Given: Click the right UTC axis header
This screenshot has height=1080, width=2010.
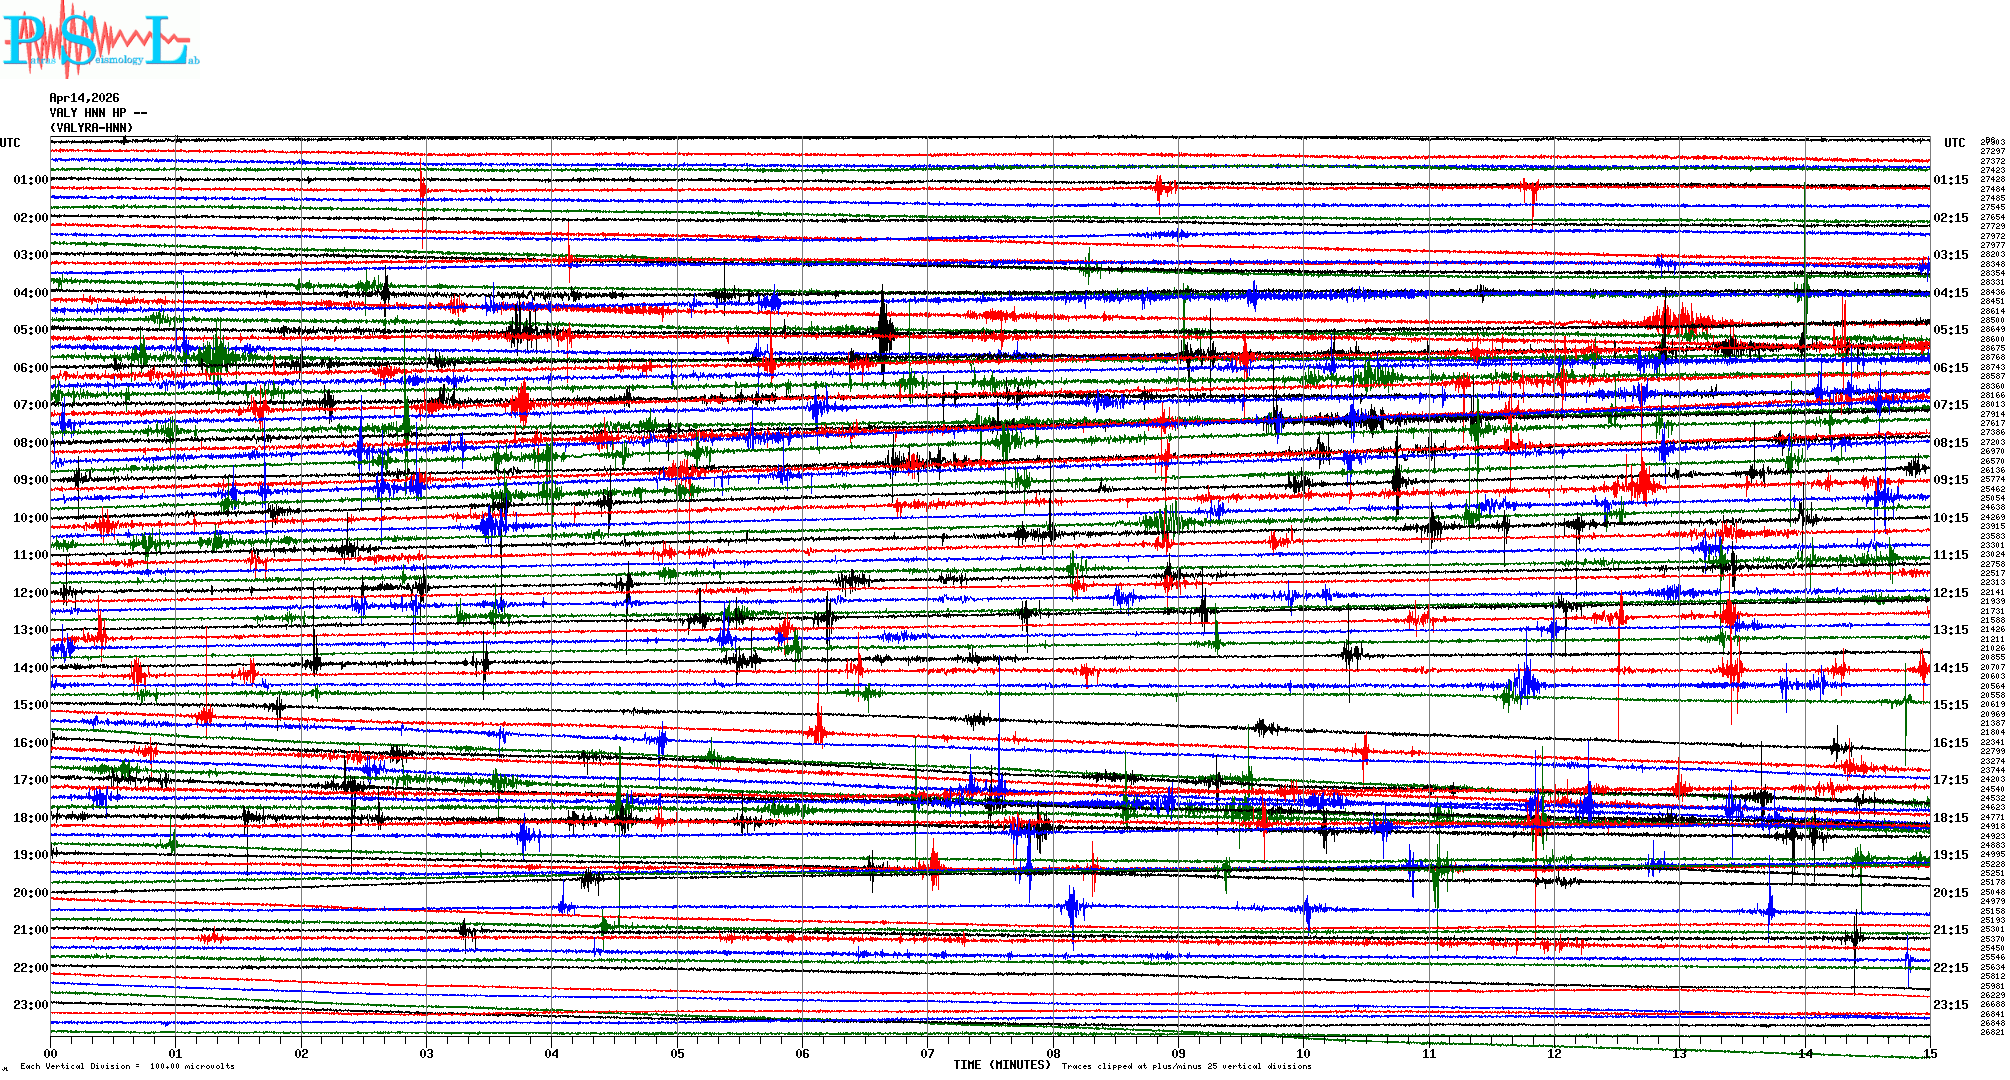Looking at the screenshot, I should click(1954, 143).
